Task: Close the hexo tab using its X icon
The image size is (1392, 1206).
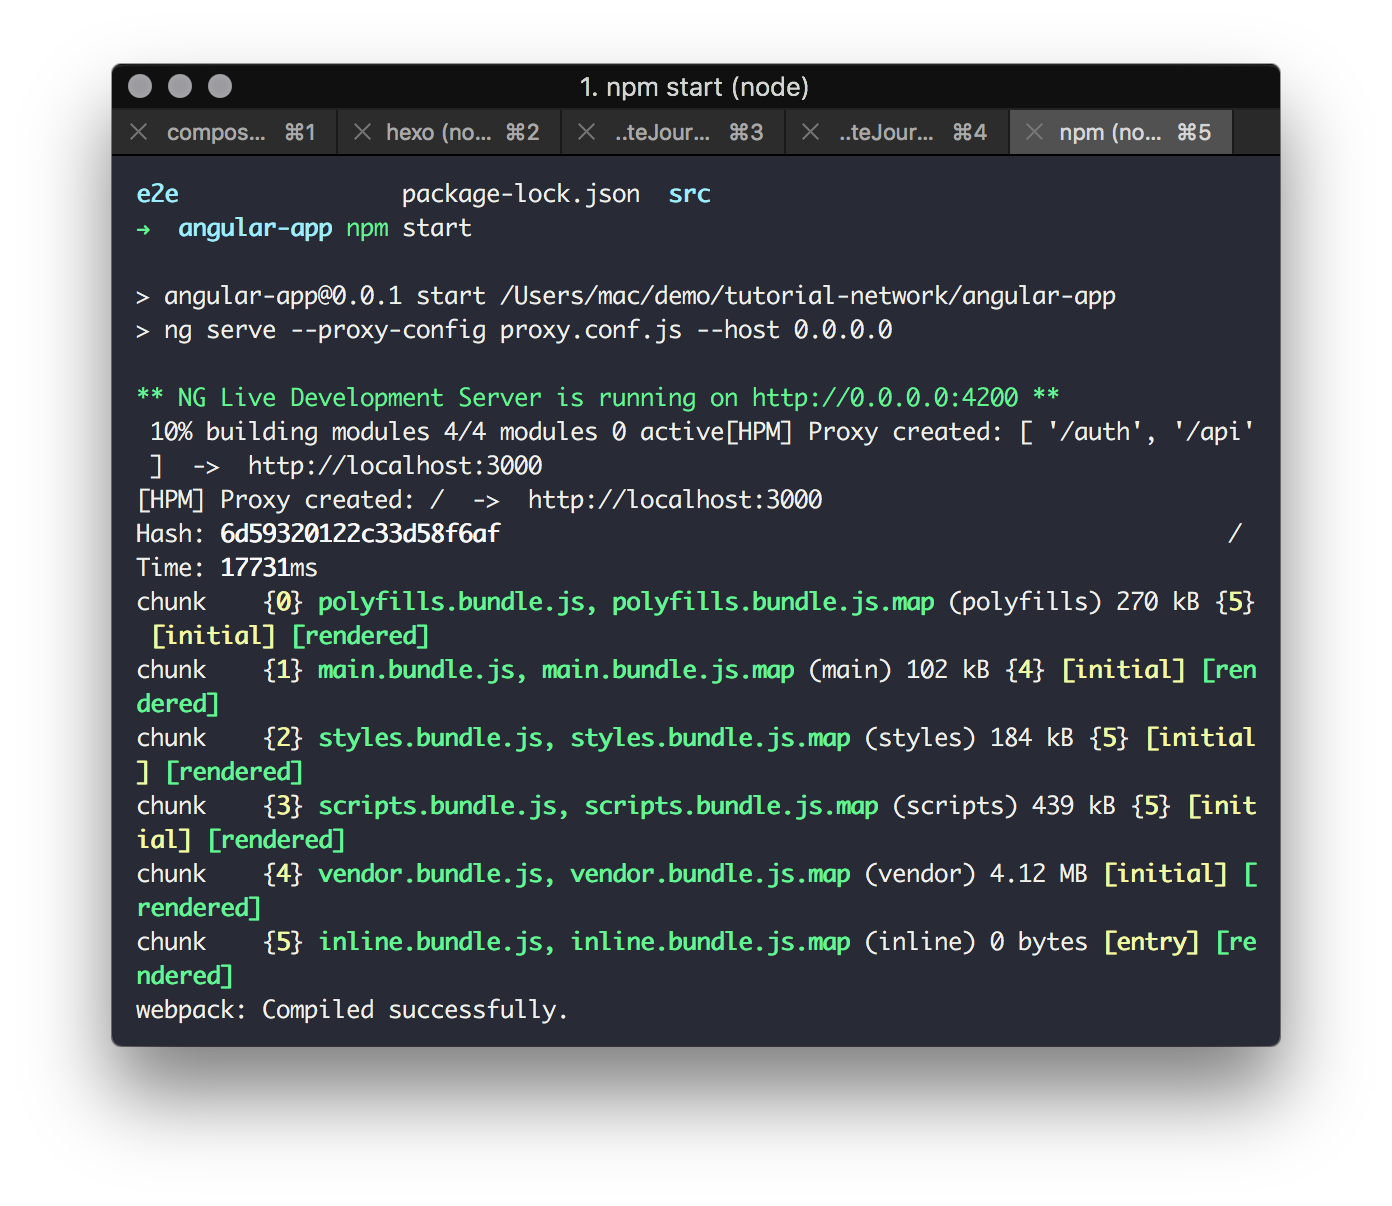Action: [x=362, y=131]
